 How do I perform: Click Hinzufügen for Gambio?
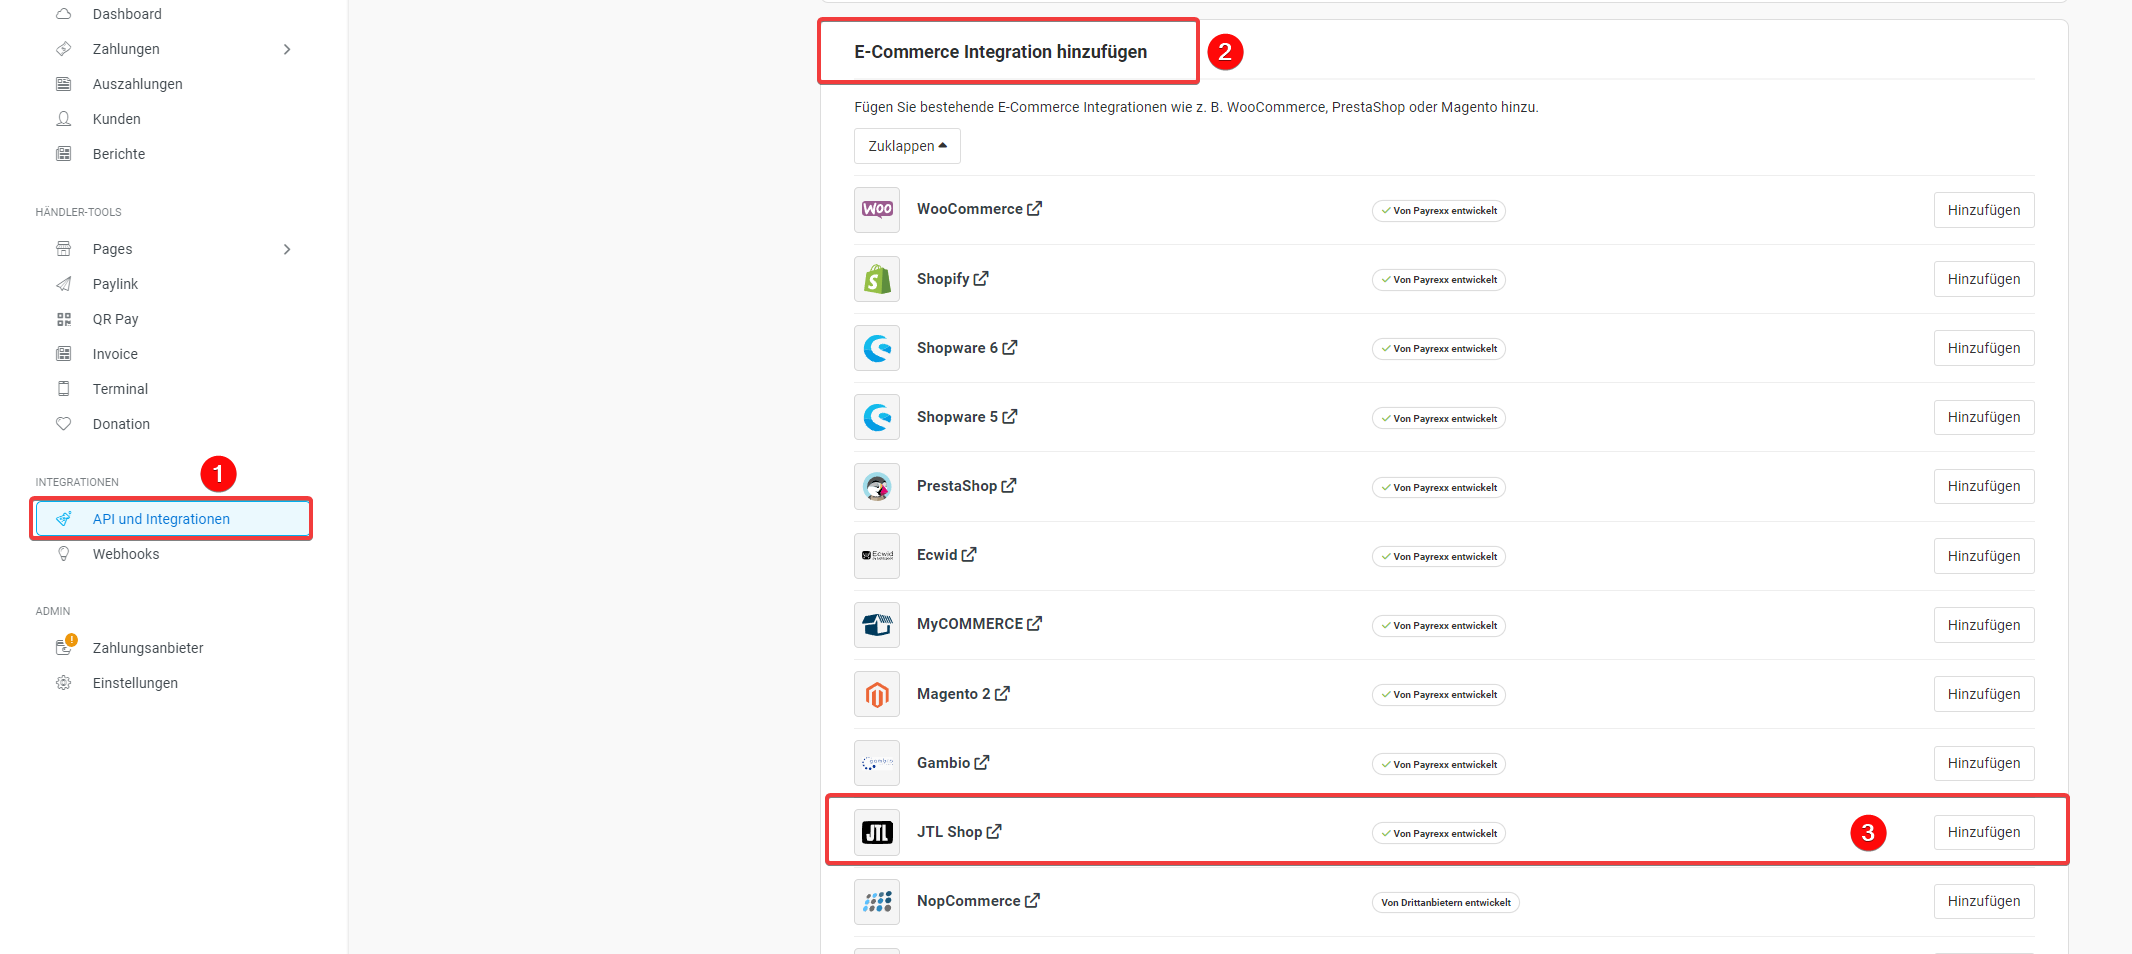click(x=1984, y=763)
